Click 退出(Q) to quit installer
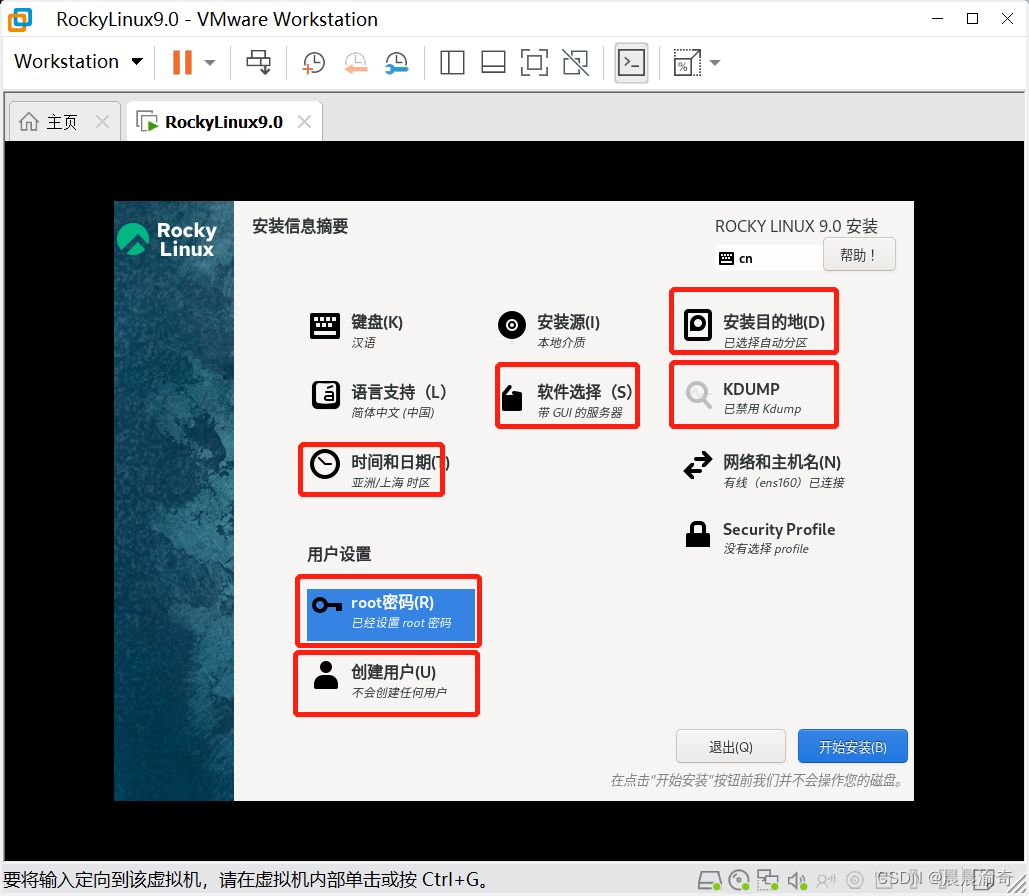The height and width of the screenshot is (896, 1029). (x=730, y=746)
